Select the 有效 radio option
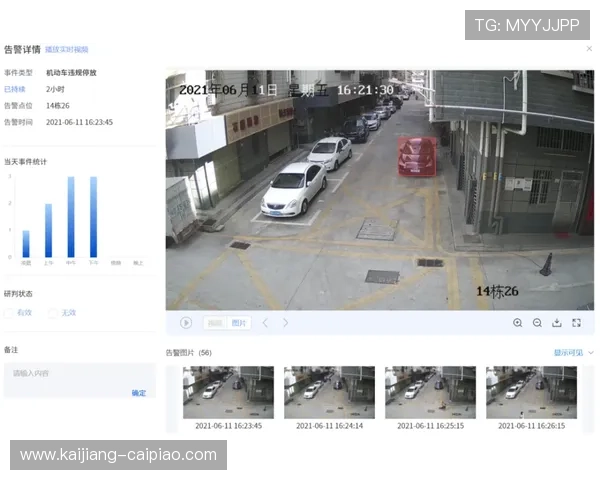 [10, 313]
